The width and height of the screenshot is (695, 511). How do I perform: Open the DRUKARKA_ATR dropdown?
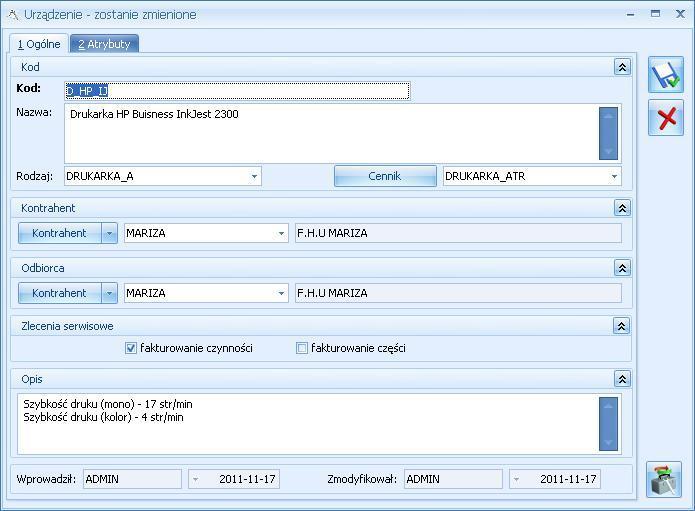pyautogui.click(x=614, y=176)
